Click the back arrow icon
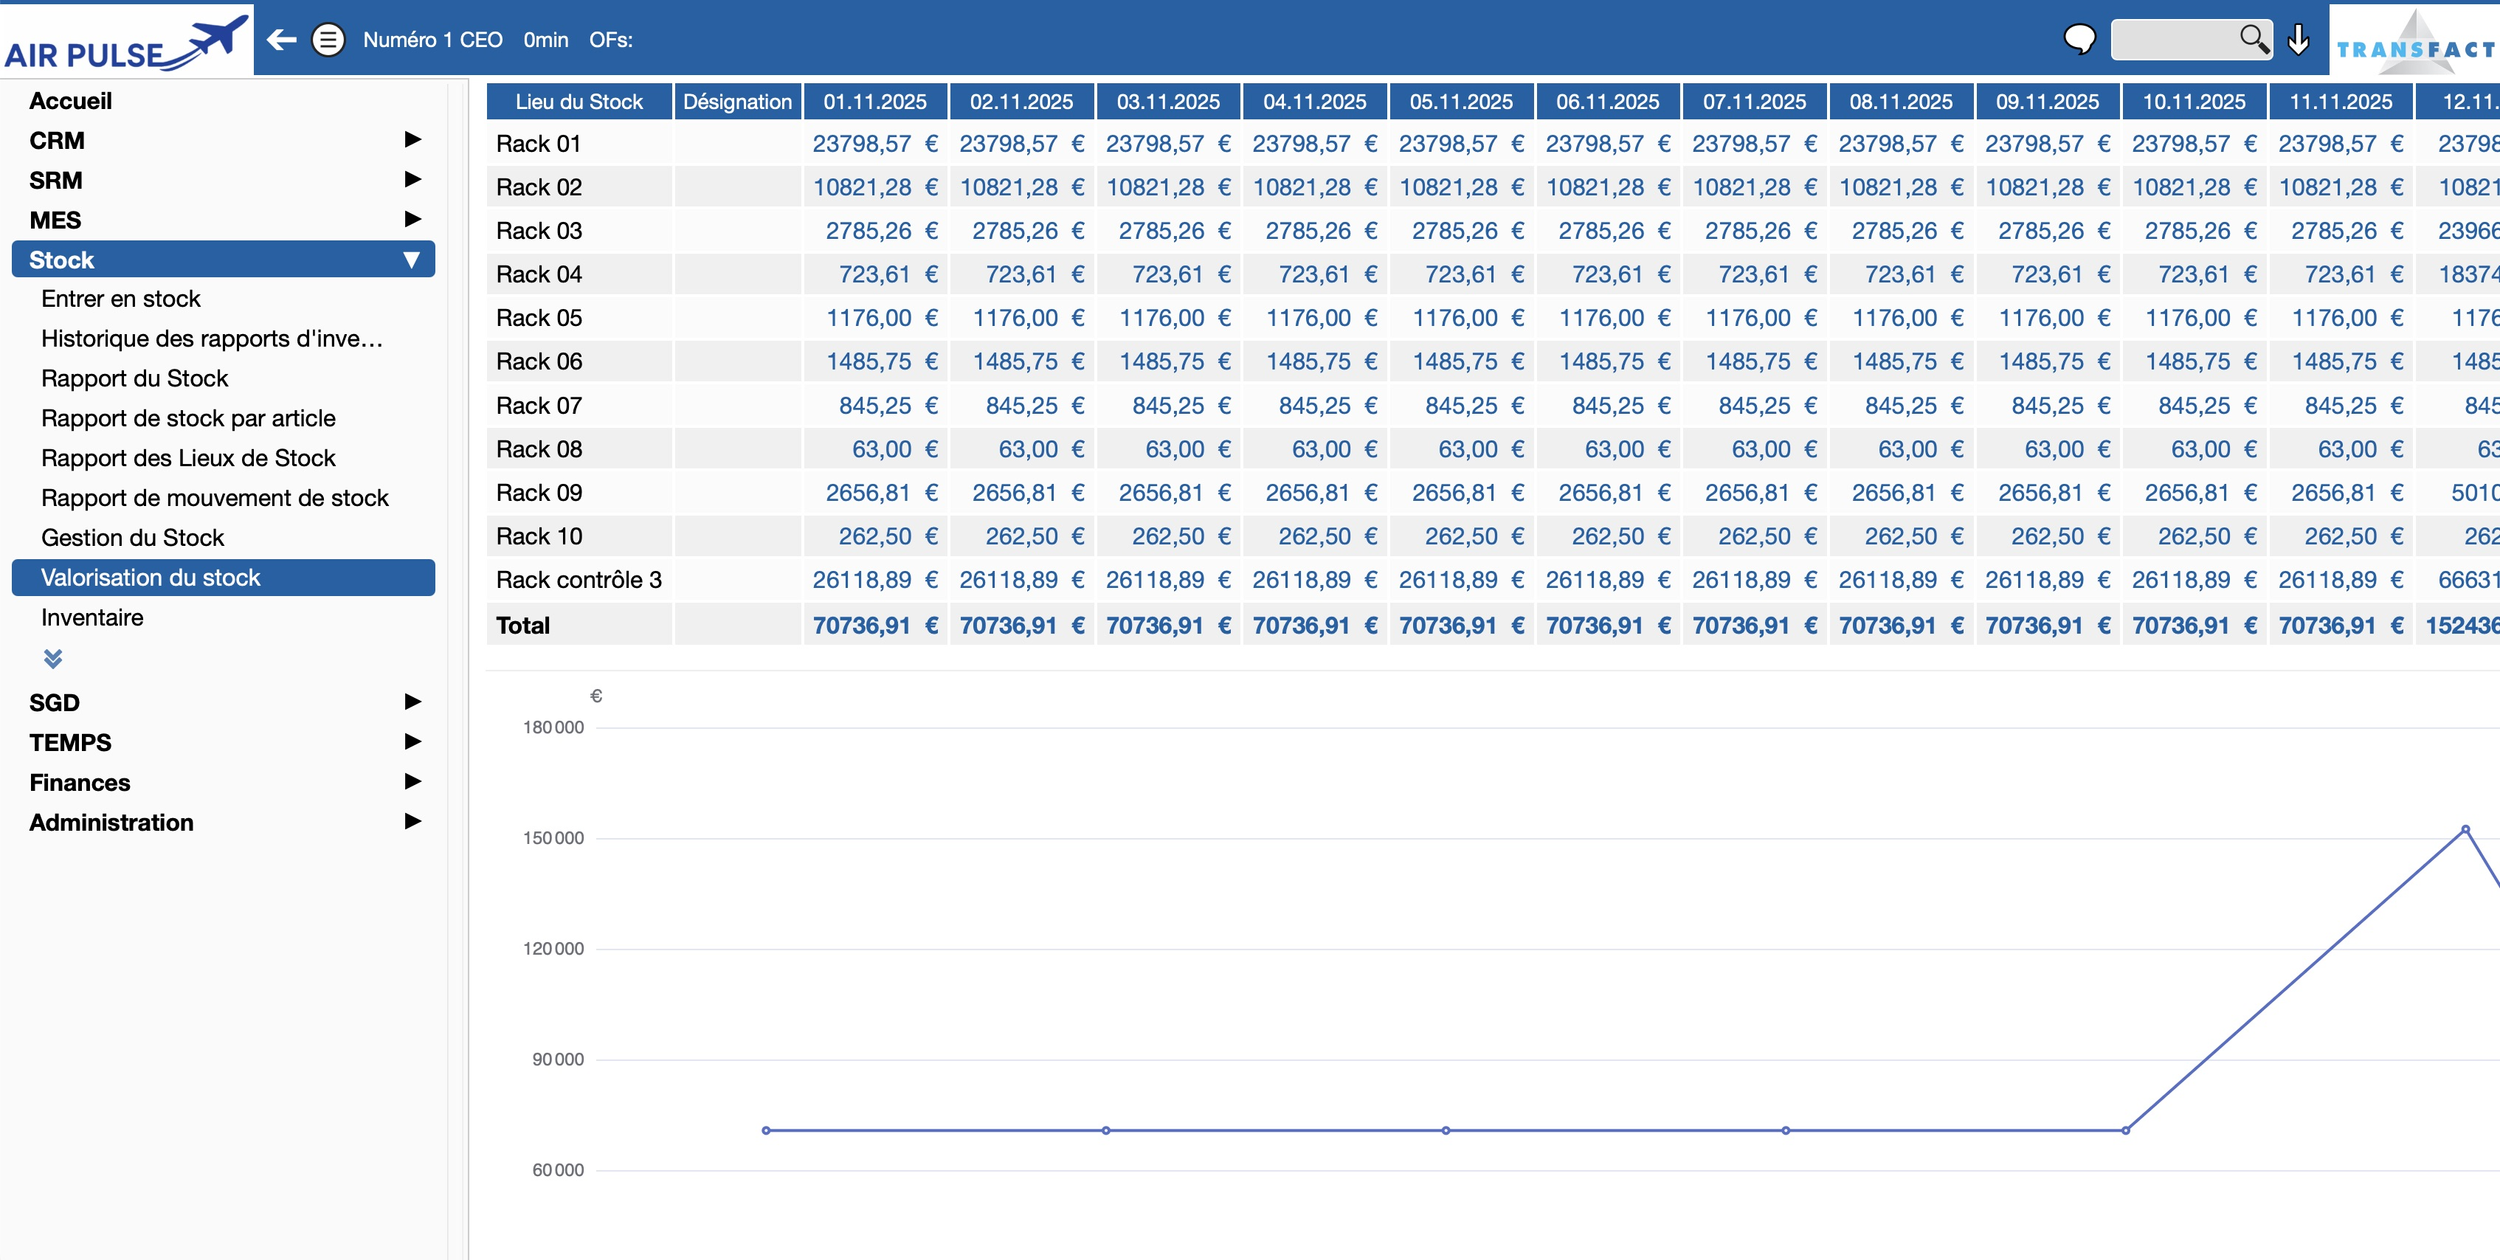Viewport: 2500px width, 1260px height. pos(282,40)
